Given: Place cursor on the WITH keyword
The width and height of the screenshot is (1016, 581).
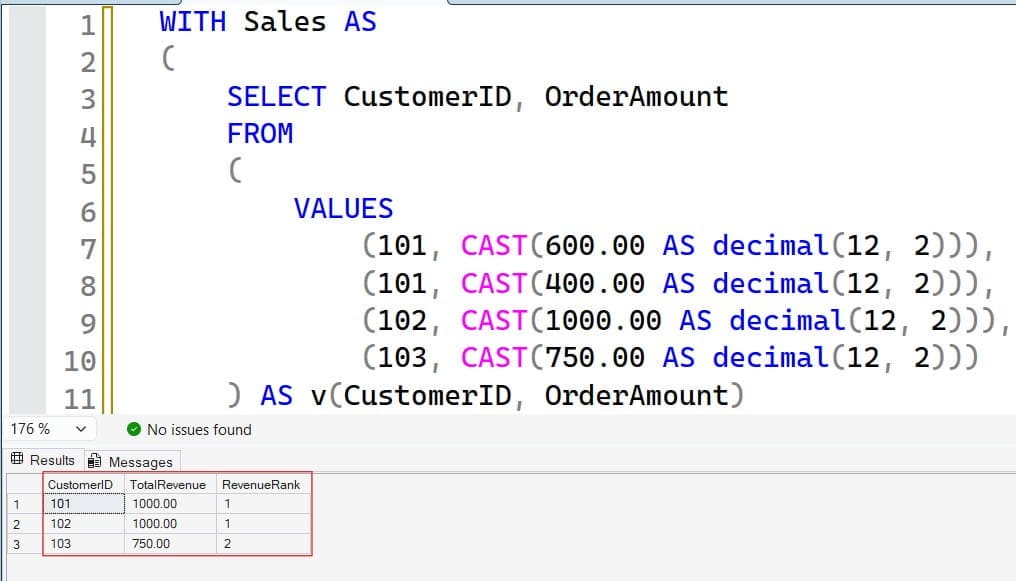Looking at the screenshot, I should pyautogui.click(x=193, y=22).
